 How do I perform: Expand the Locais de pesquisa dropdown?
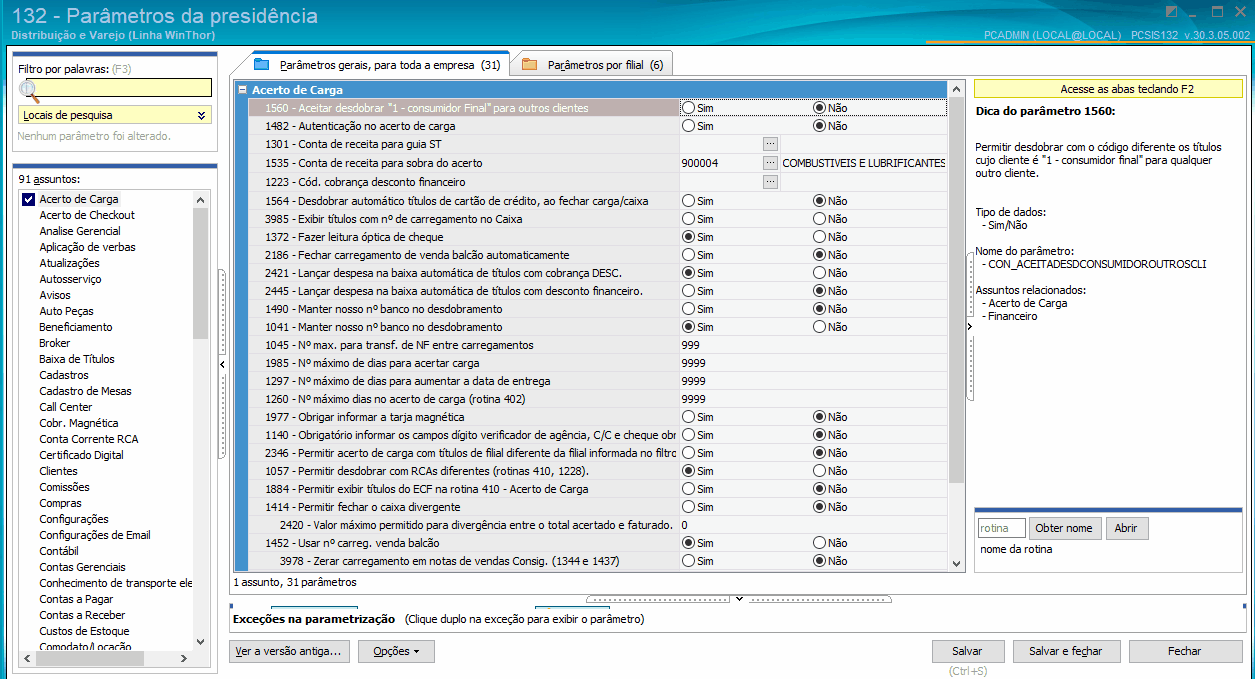203,116
